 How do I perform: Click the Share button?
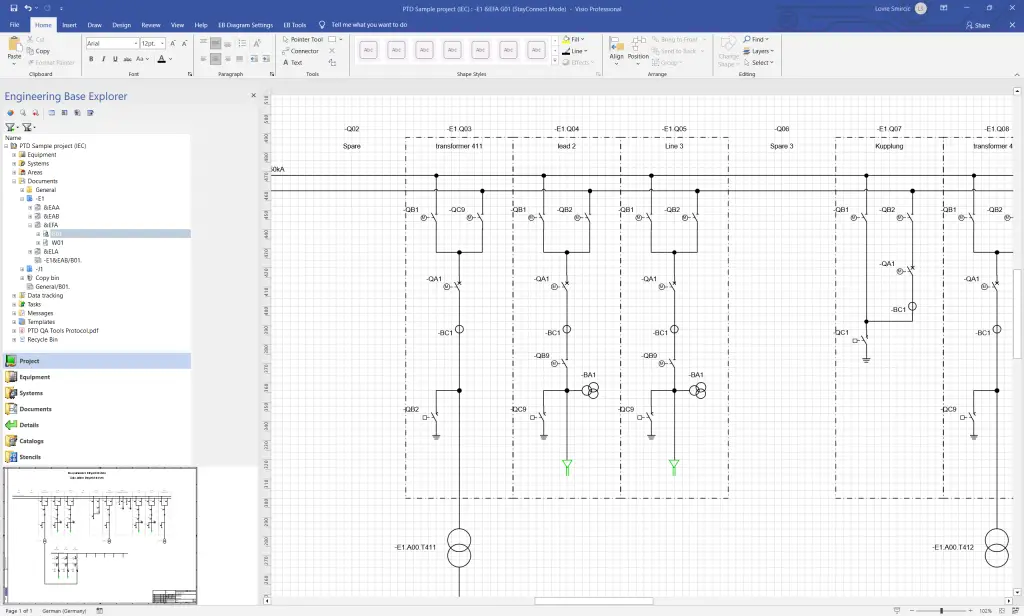pyautogui.click(x=977, y=25)
